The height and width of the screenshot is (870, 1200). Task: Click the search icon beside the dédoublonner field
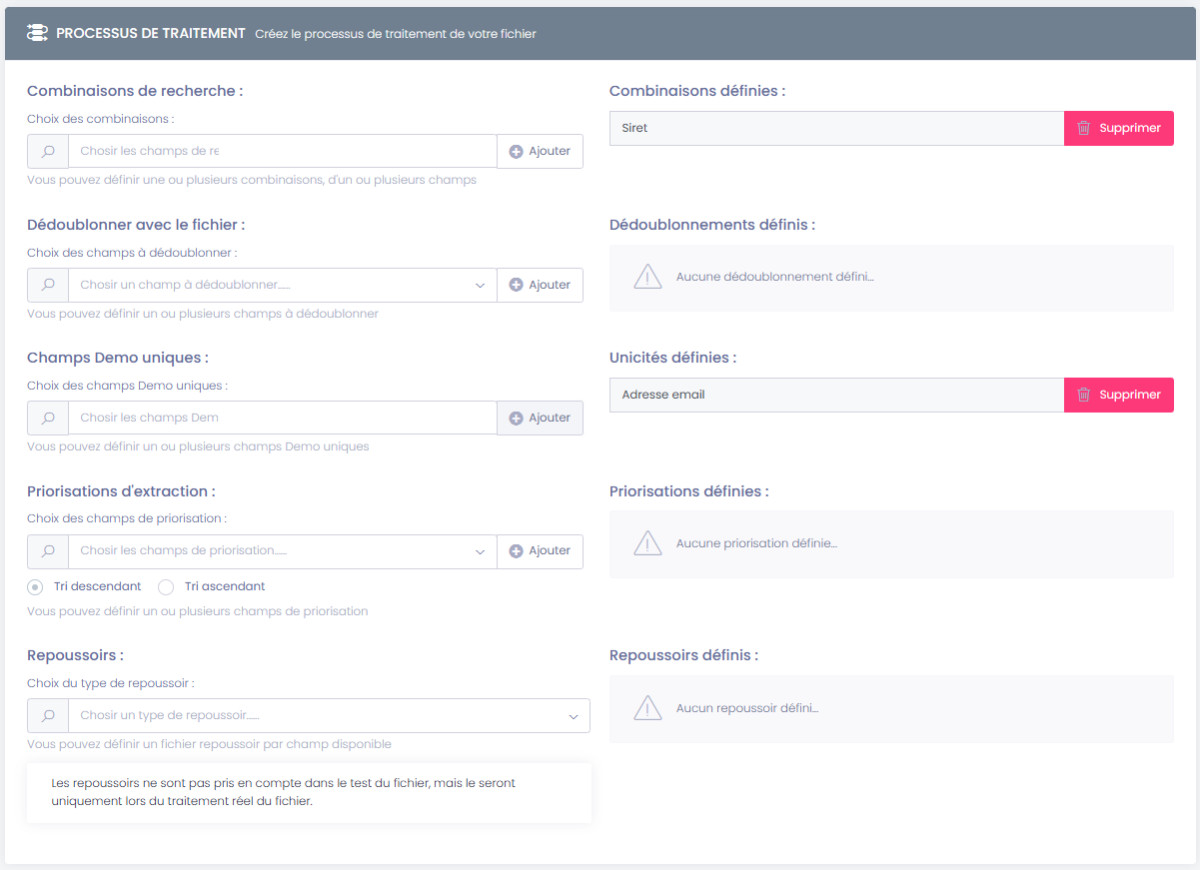(x=48, y=285)
